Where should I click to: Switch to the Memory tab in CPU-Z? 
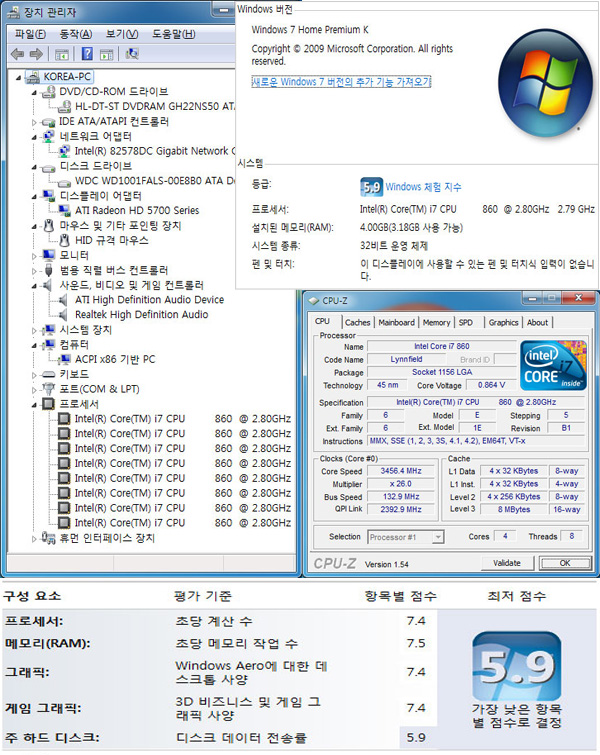point(436,323)
